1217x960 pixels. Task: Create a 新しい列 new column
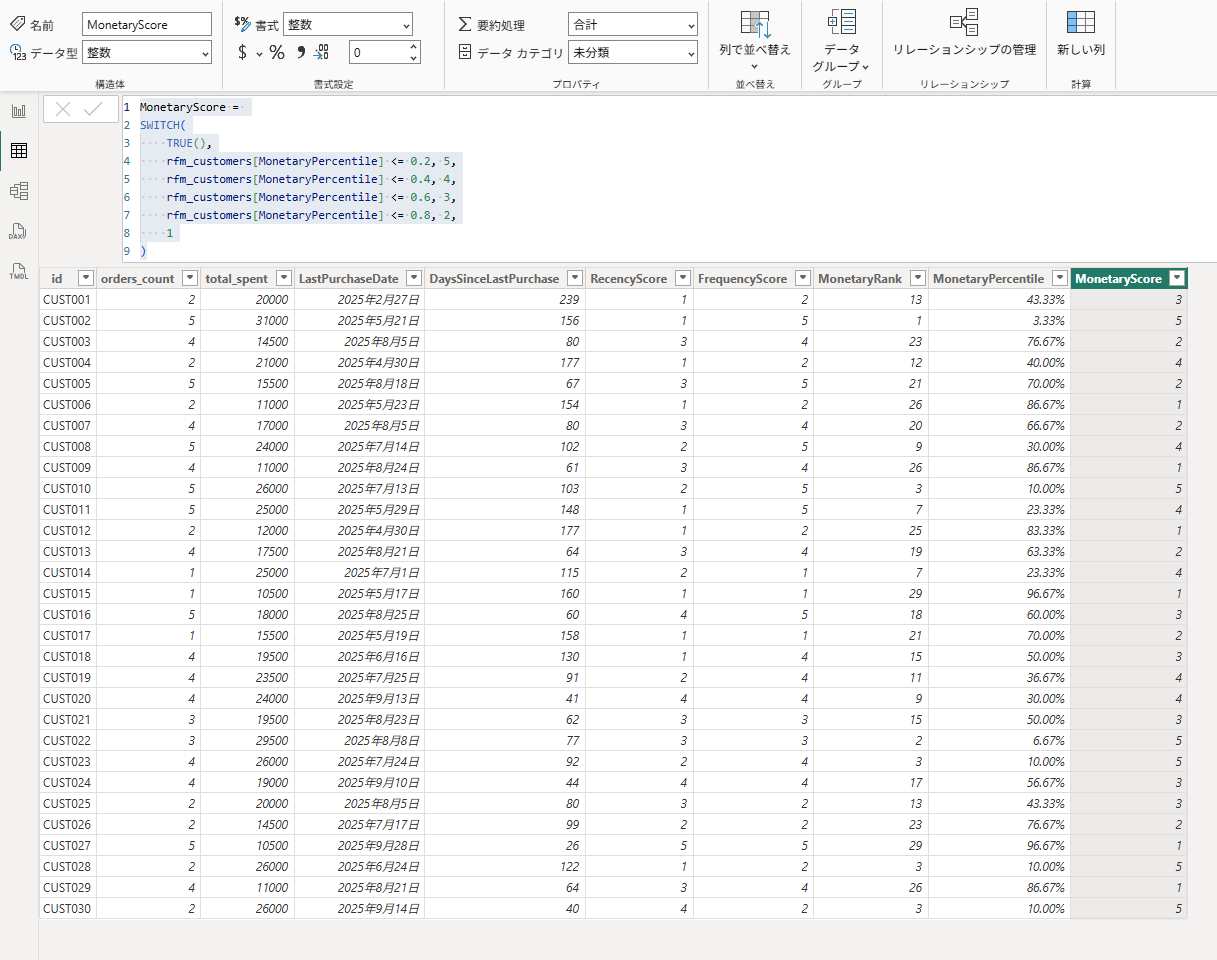tap(1080, 35)
